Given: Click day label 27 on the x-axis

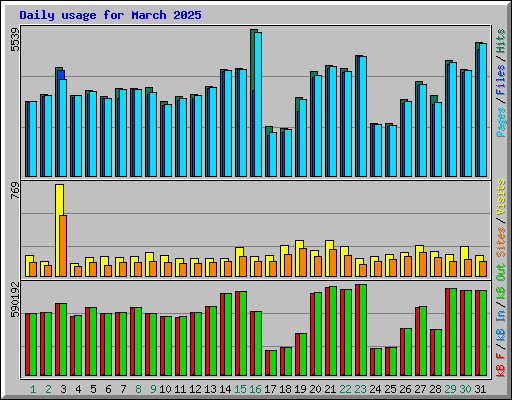Looking at the screenshot, I should 420,389.
